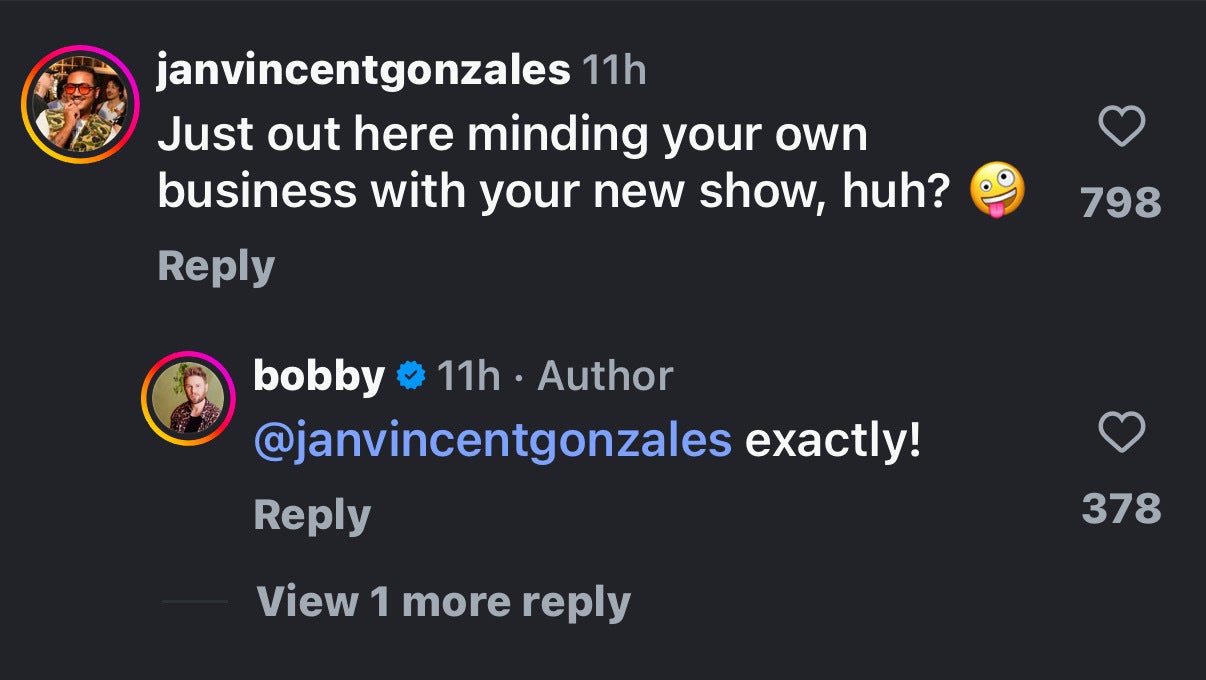Click the zany face emoji in the comment
Viewport: 1206px width, 680px height.
997,190
